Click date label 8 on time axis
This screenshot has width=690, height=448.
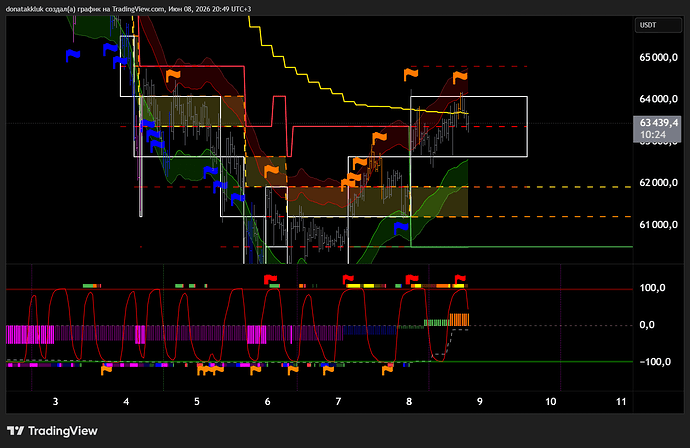(409, 401)
